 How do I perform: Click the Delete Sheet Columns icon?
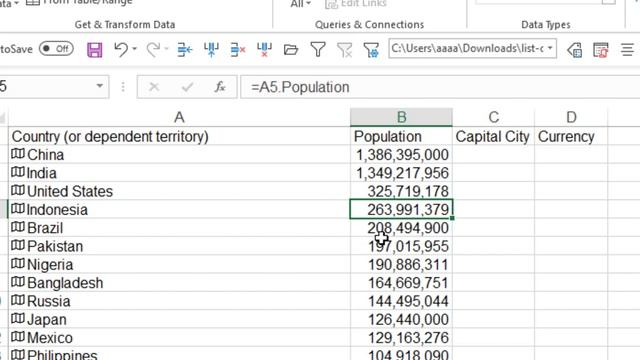[264, 50]
